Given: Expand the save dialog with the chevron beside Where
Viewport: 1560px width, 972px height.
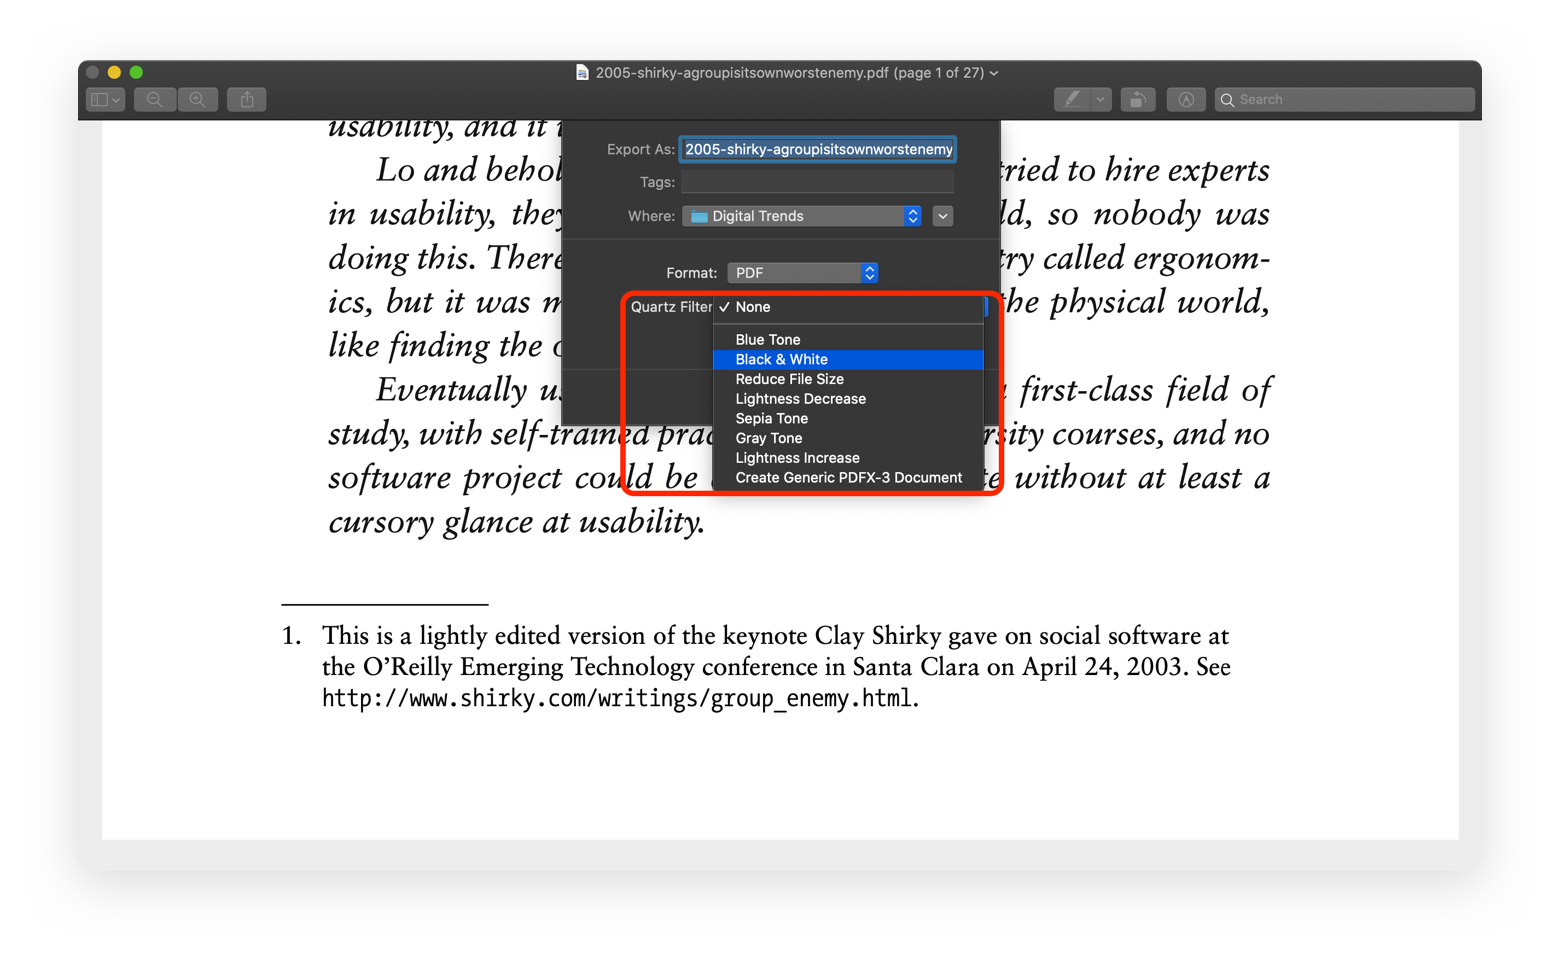Looking at the screenshot, I should [x=941, y=216].
